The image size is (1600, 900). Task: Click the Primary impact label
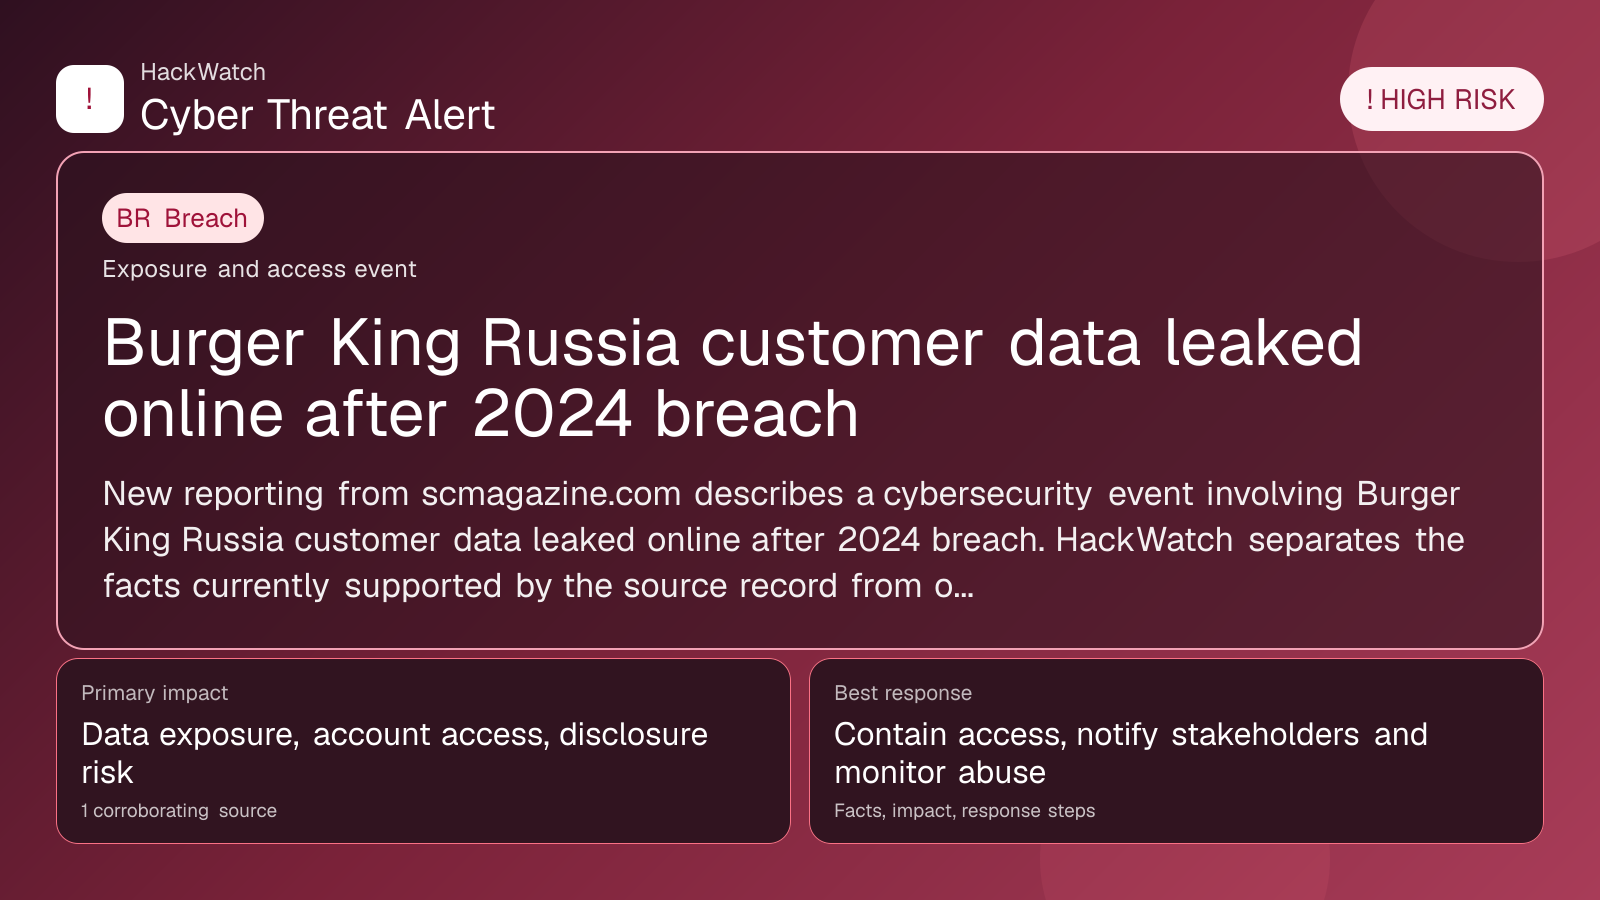[155, 693]
